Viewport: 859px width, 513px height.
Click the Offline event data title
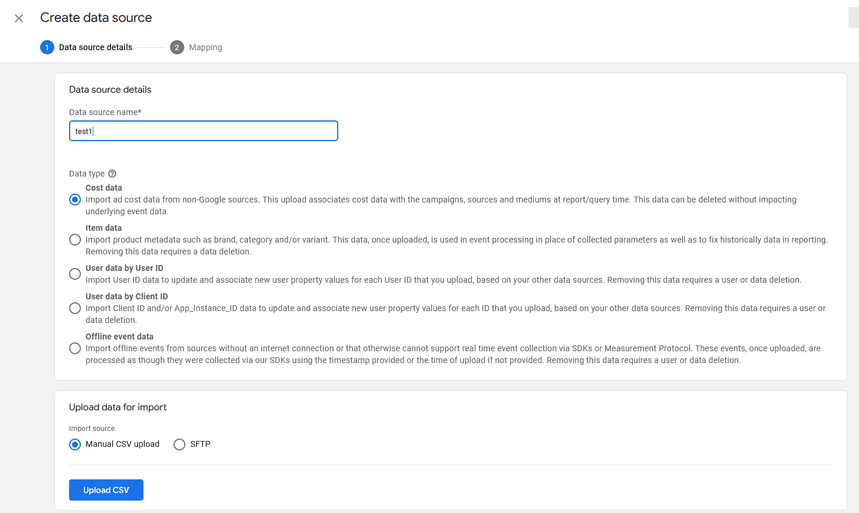[x=119, y=336]
